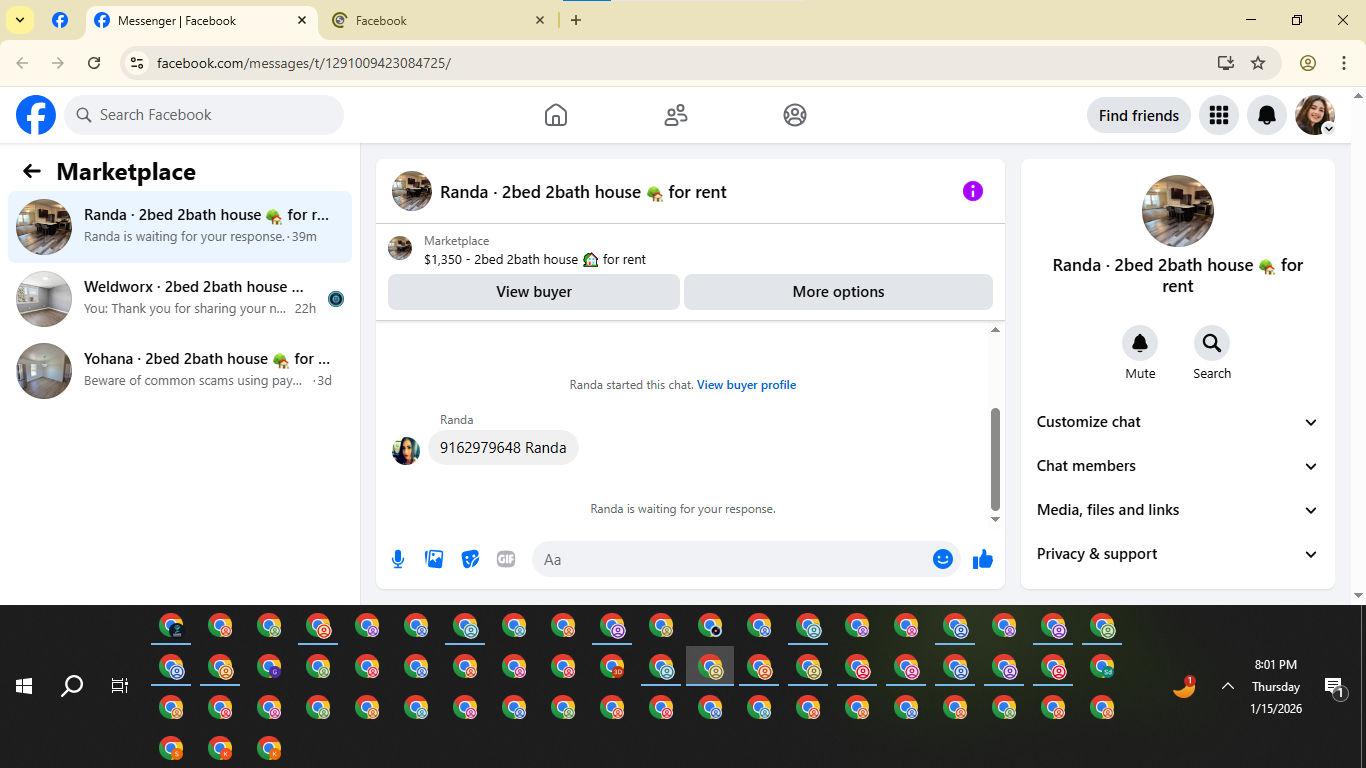Click the View buyer button
Screen dimensions: 1366x768
(534, 292)
